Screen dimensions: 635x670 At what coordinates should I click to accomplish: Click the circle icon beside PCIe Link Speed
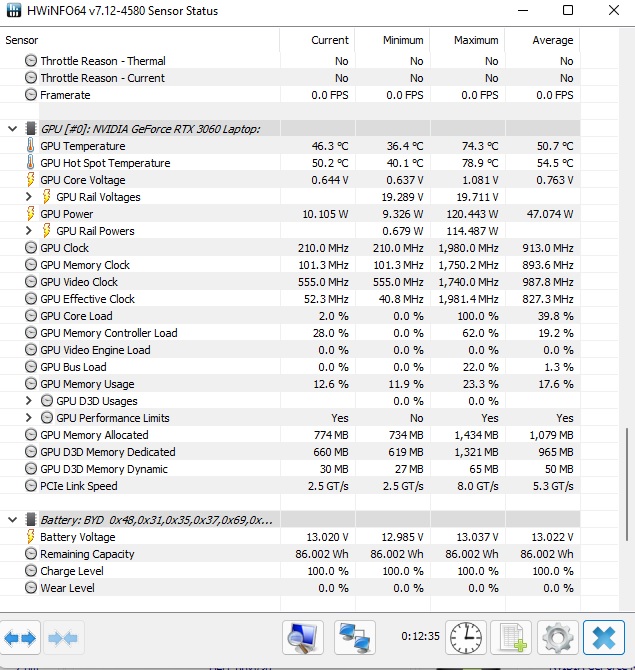[x=31, y=486]
